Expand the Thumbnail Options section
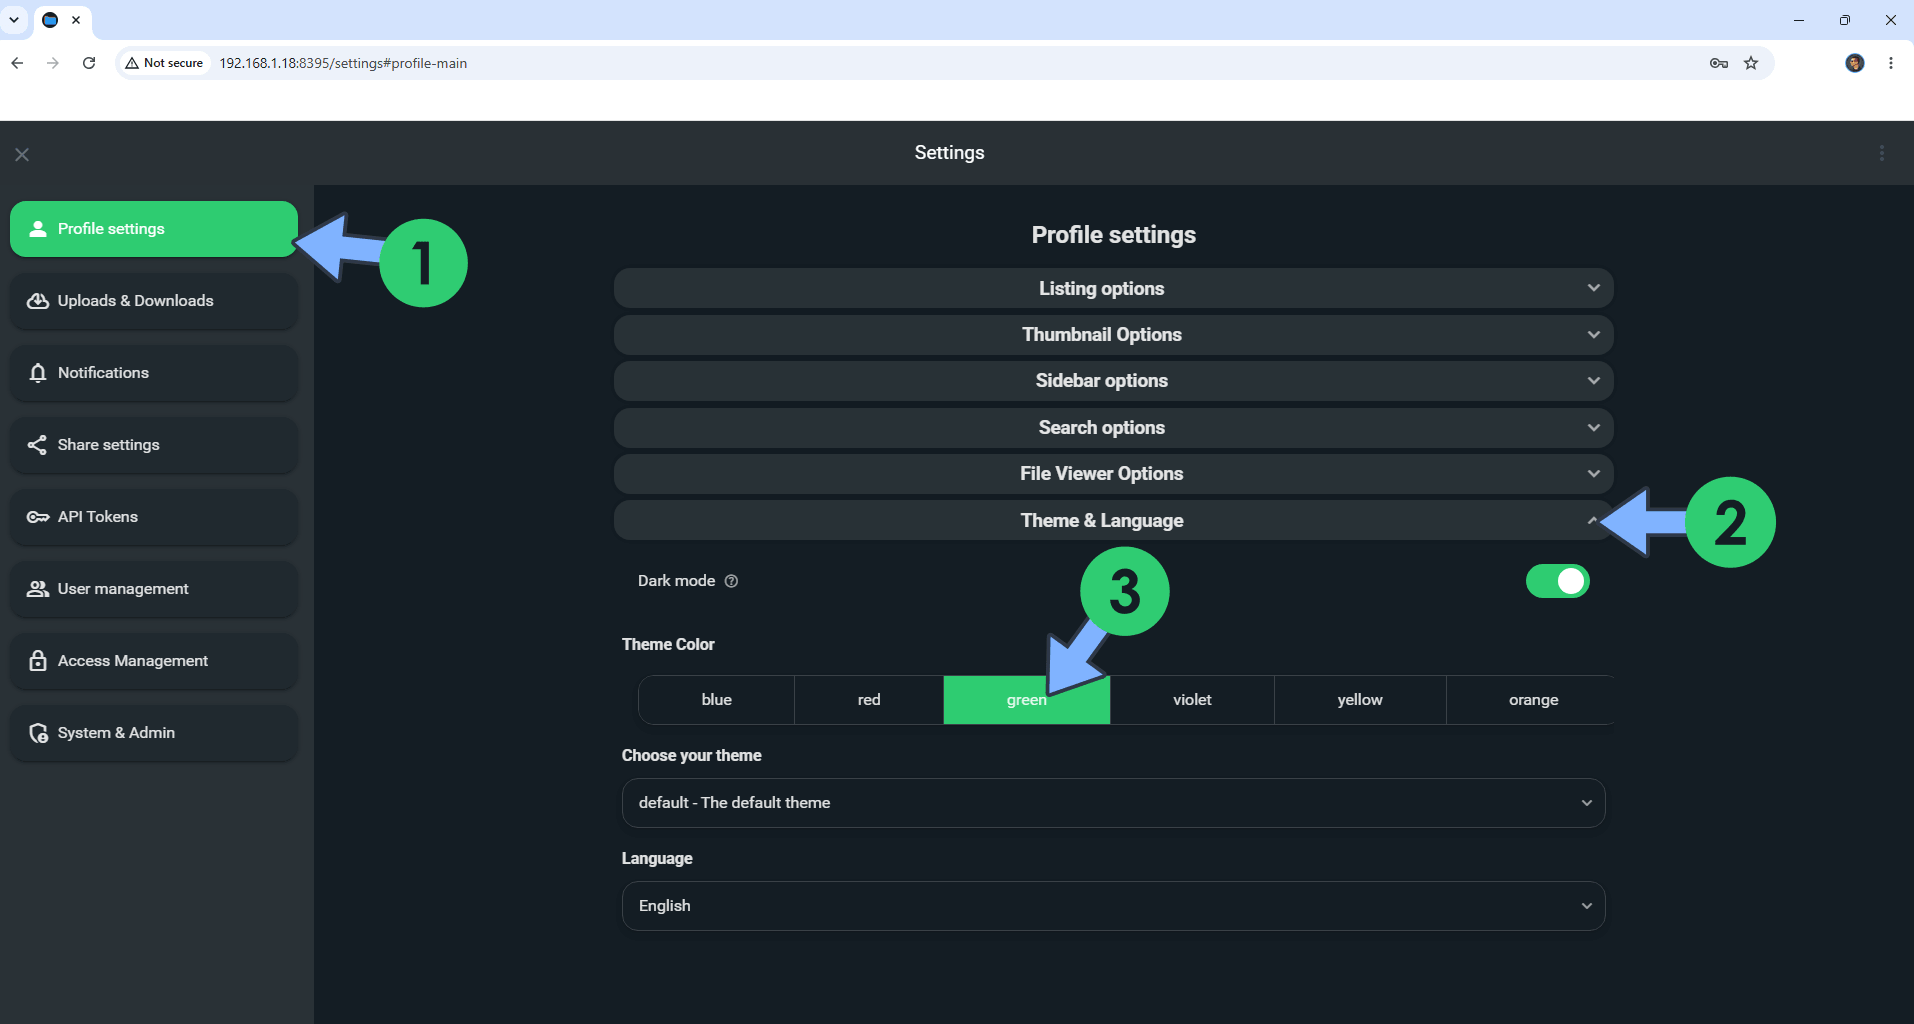The height and width of the screenshot is (1024, 1914). pos(1113,335)
